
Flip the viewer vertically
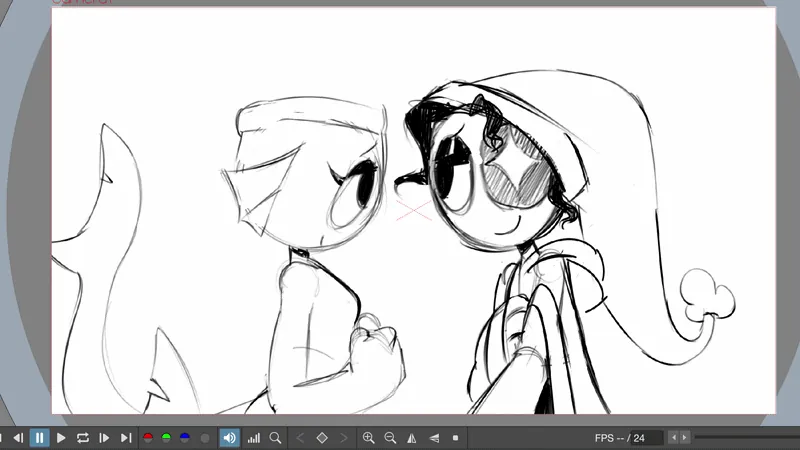pyautogui.click(x=434, y=438)
